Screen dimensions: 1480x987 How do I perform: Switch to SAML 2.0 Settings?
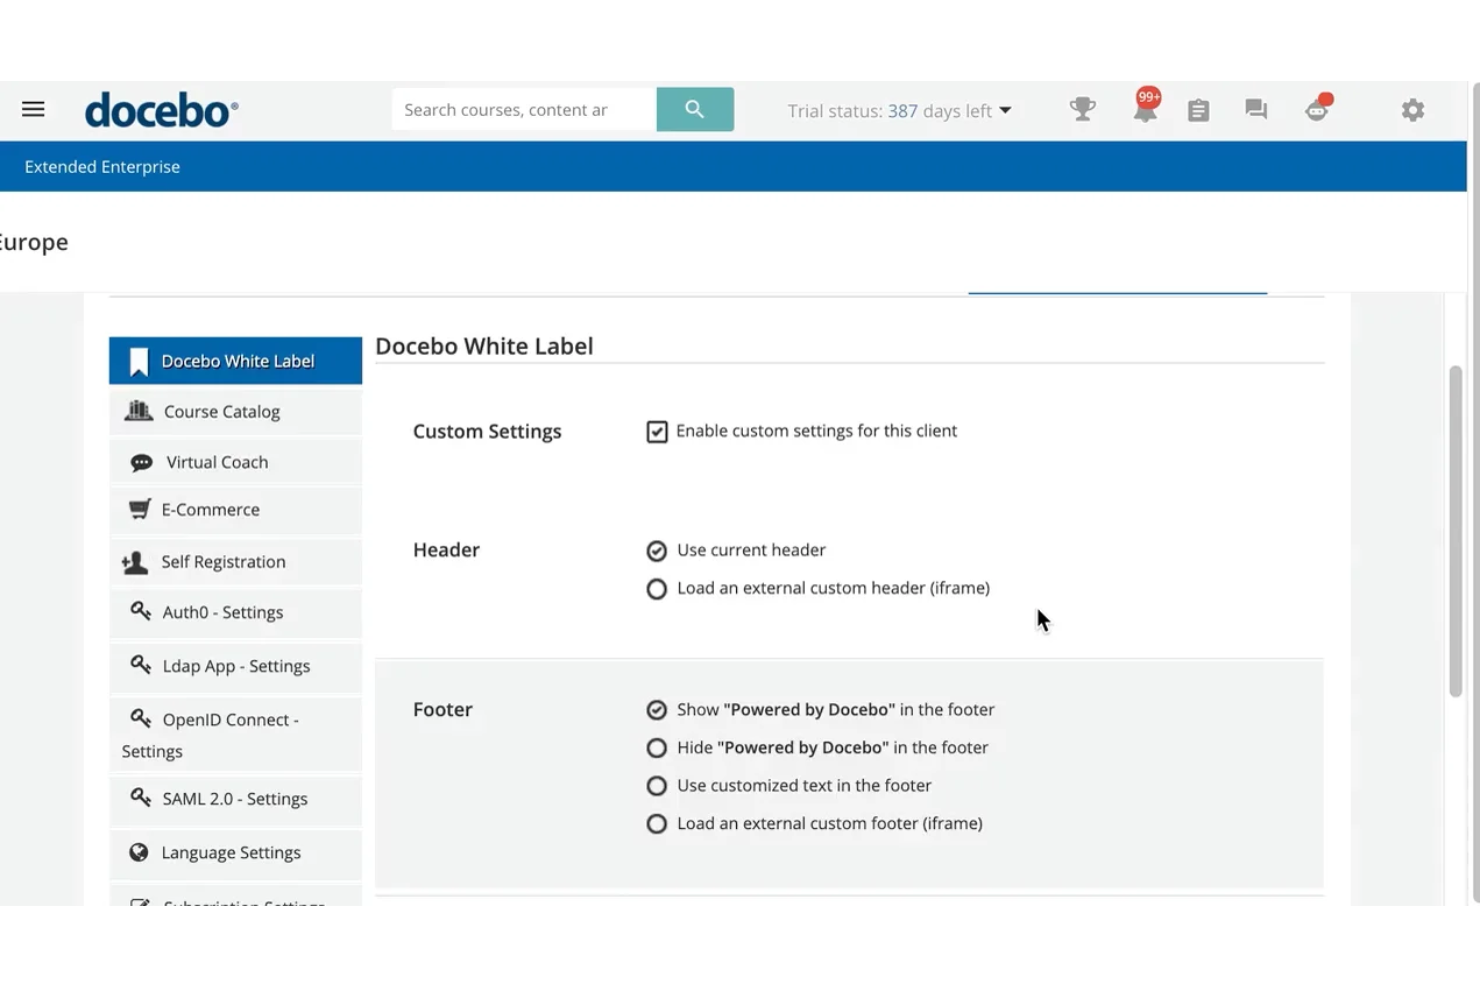(234, 798)
